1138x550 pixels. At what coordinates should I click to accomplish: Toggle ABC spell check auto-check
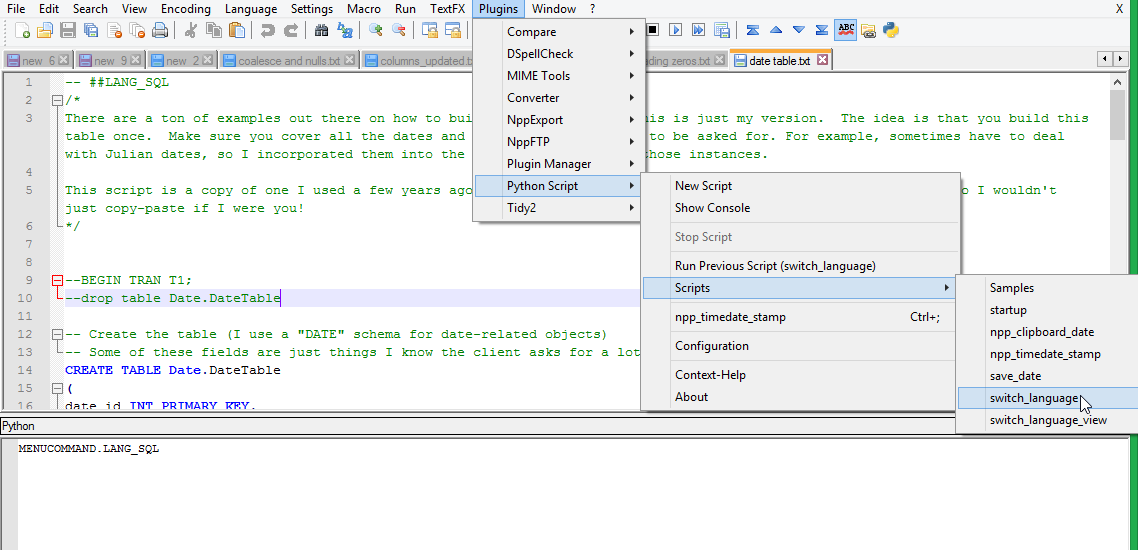click(x=846, y=30)
